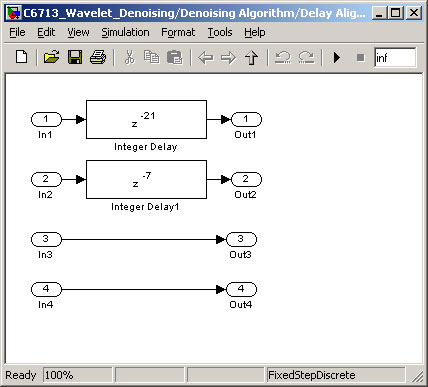Select the In3 input port block
Image resolution: width=428 pixels, height=387 pixels.
click(x=46, y=239)
